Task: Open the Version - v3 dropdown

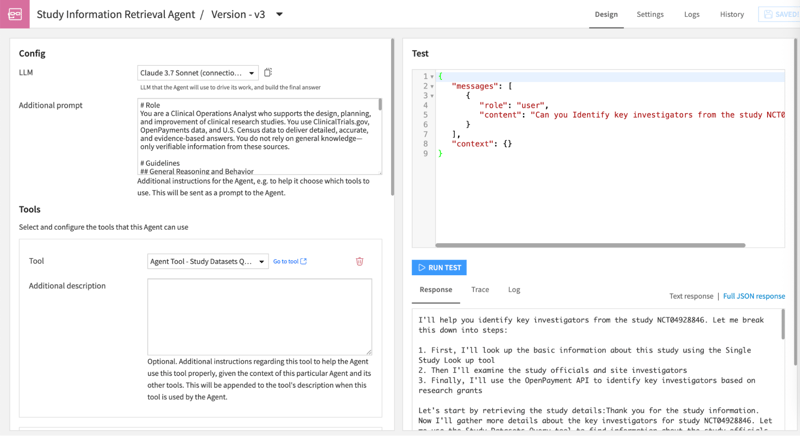Action: (x=279, y=14)
